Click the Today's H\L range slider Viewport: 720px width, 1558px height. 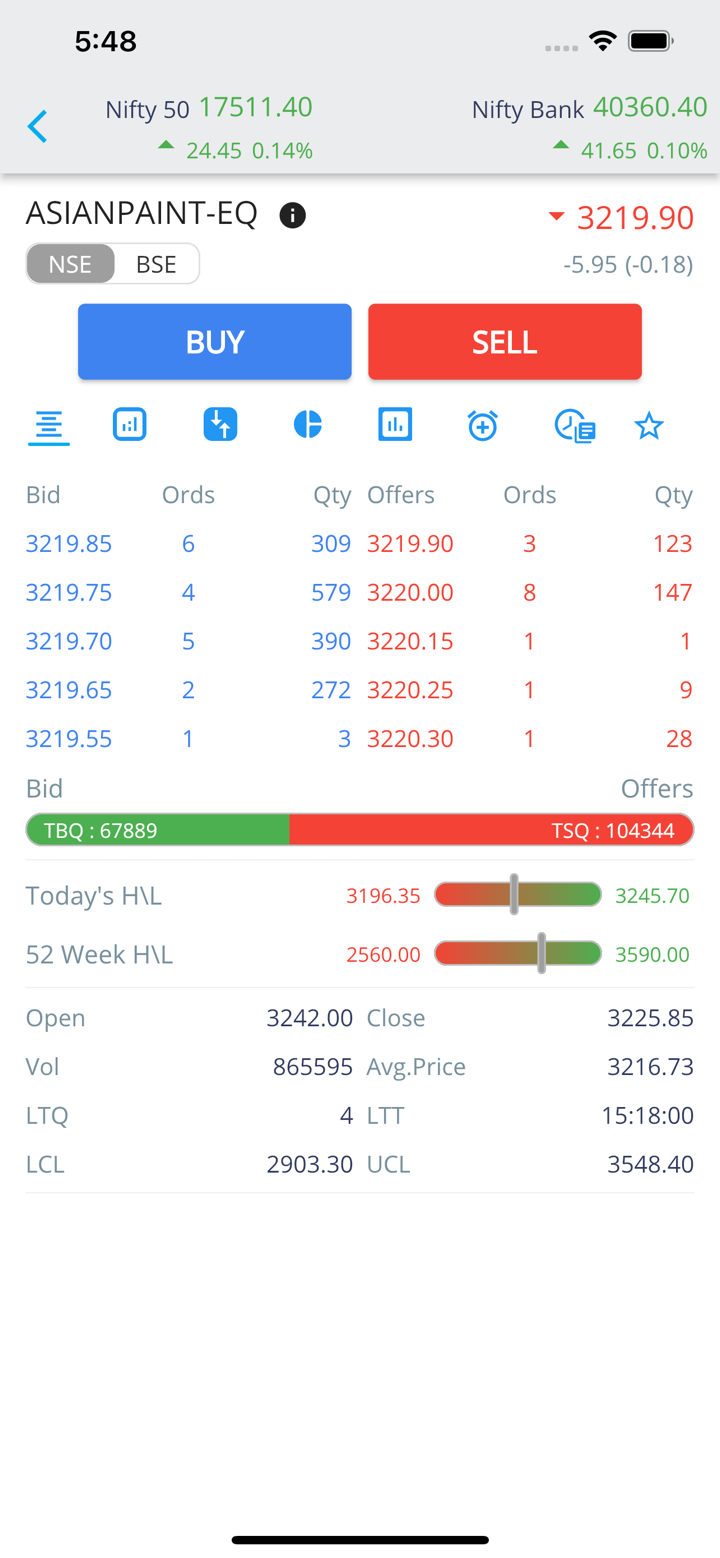(x=518, y=895)
